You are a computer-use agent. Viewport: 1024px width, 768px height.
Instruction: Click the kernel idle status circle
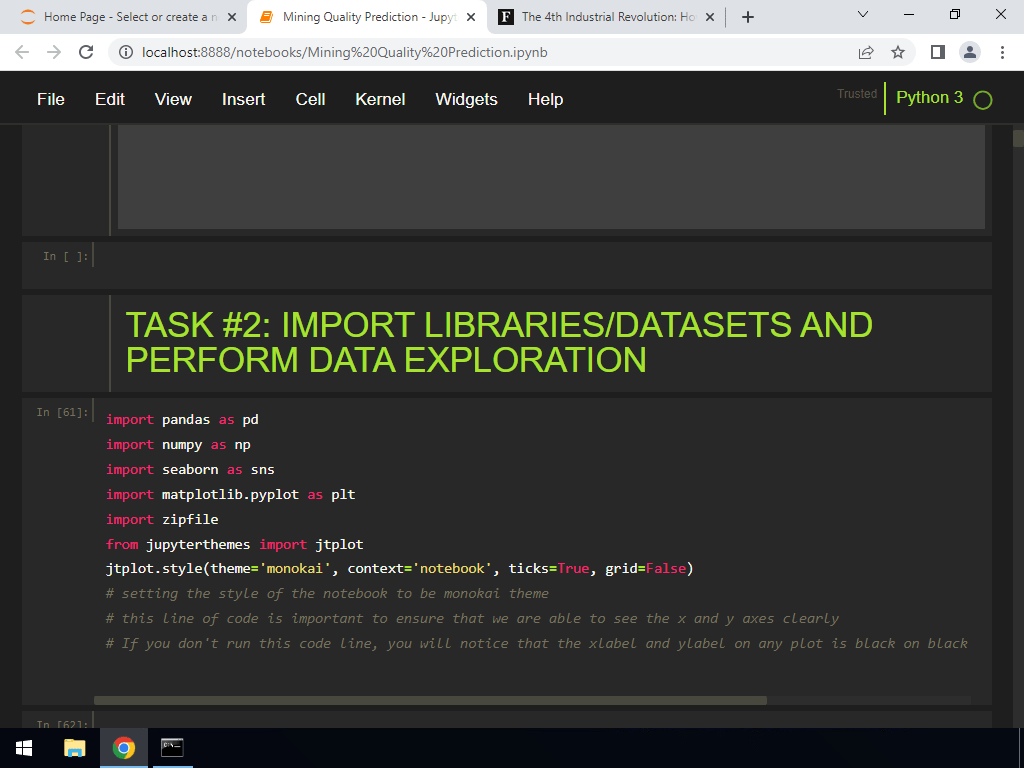pyautogui.click(x=982, y=100)
